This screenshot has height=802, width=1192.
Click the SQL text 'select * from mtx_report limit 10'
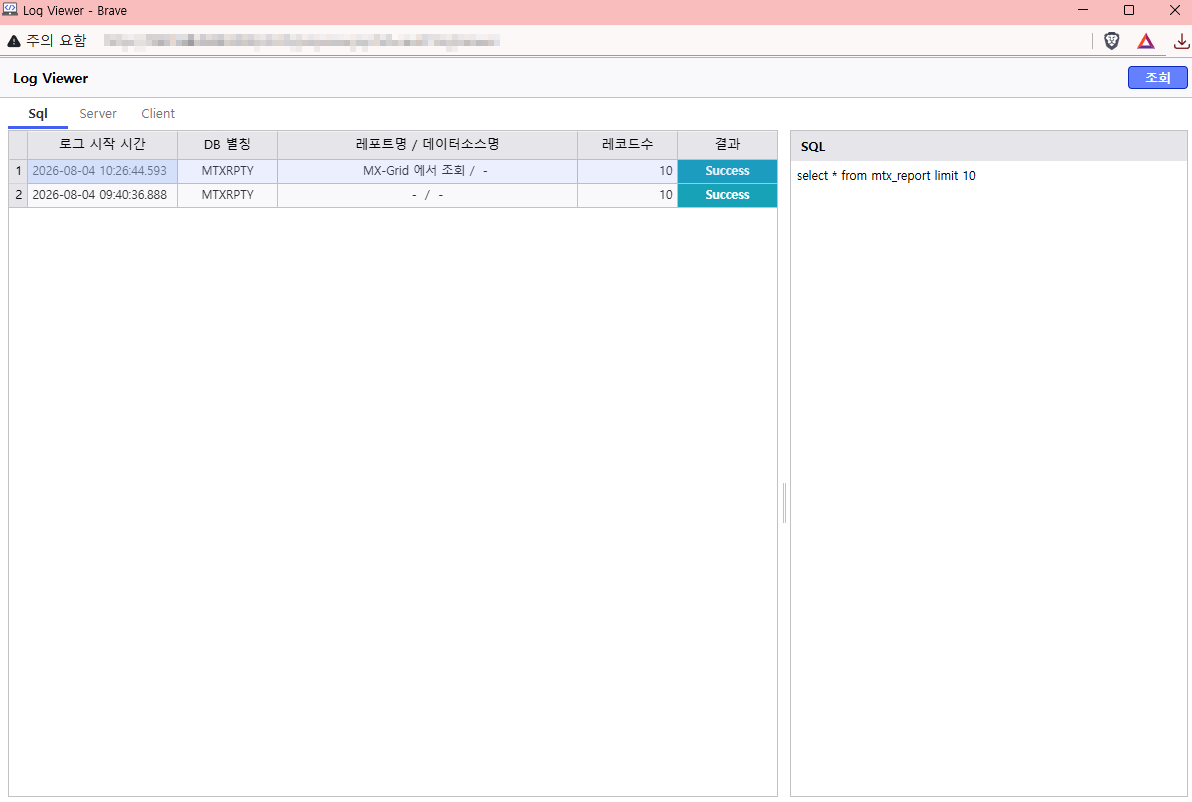886,176
